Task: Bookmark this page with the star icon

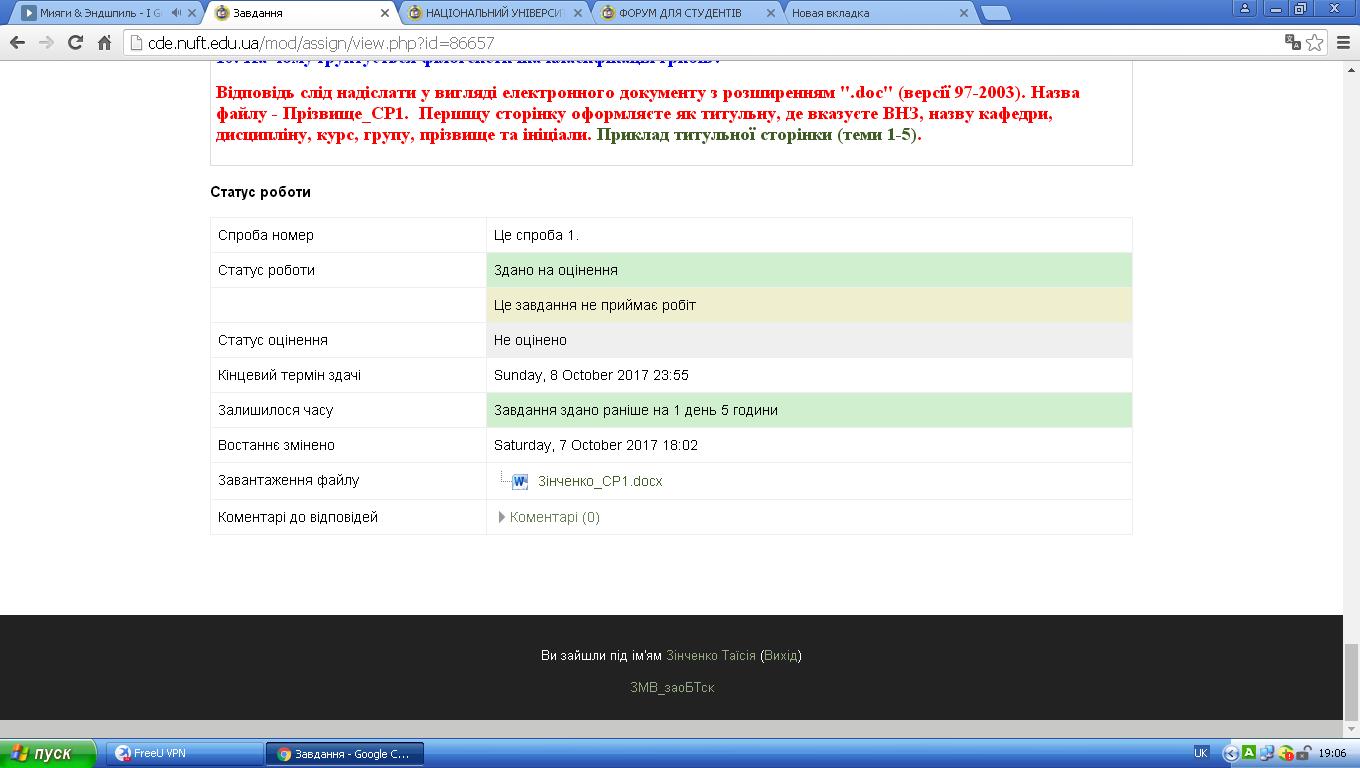Action: pyautogui.click(x=1315, y=43)
